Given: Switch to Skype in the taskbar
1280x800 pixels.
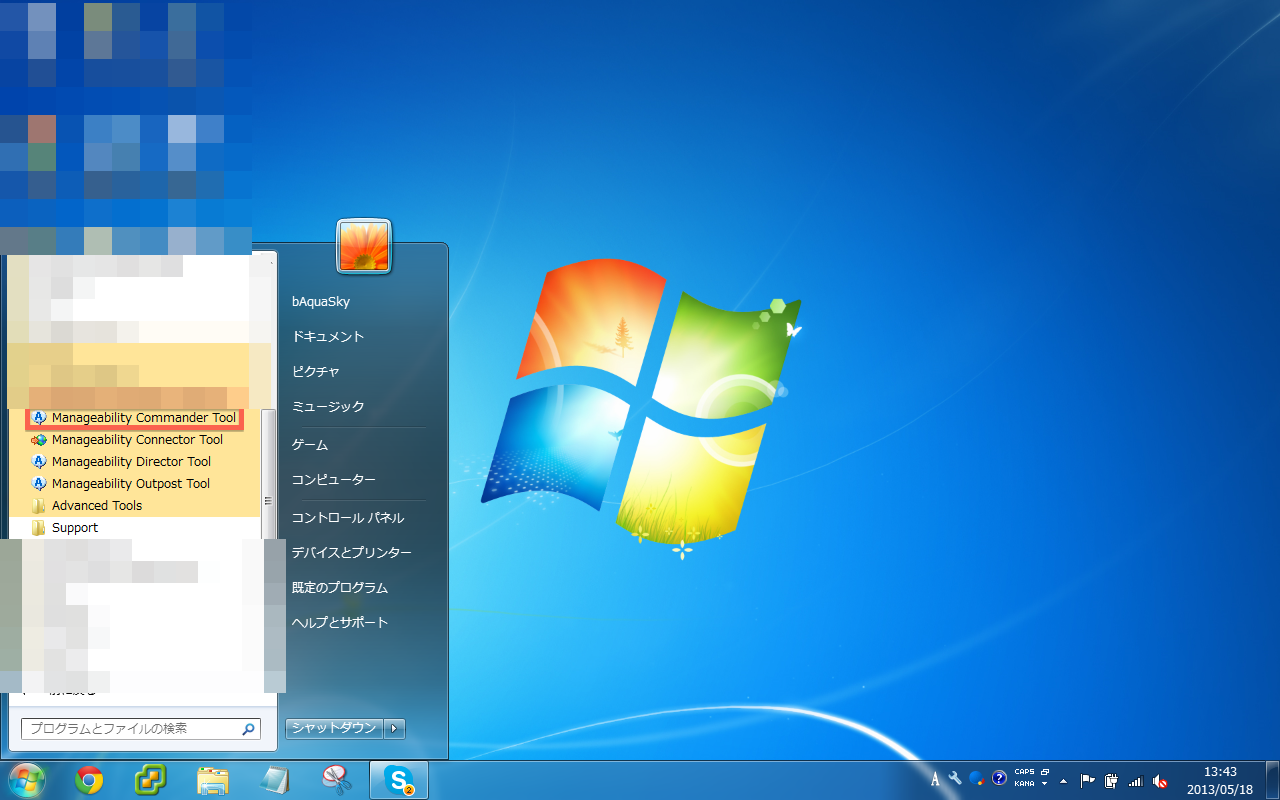Looking at the screenshot, I should tap(399, 780).
